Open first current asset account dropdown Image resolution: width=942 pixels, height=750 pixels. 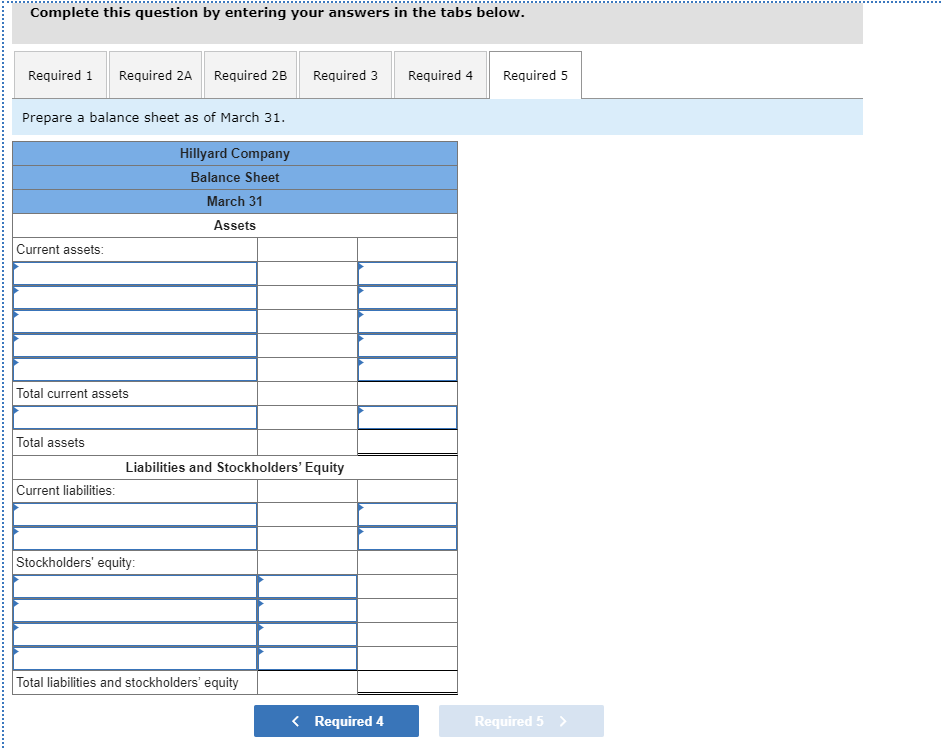click(135, 273)
